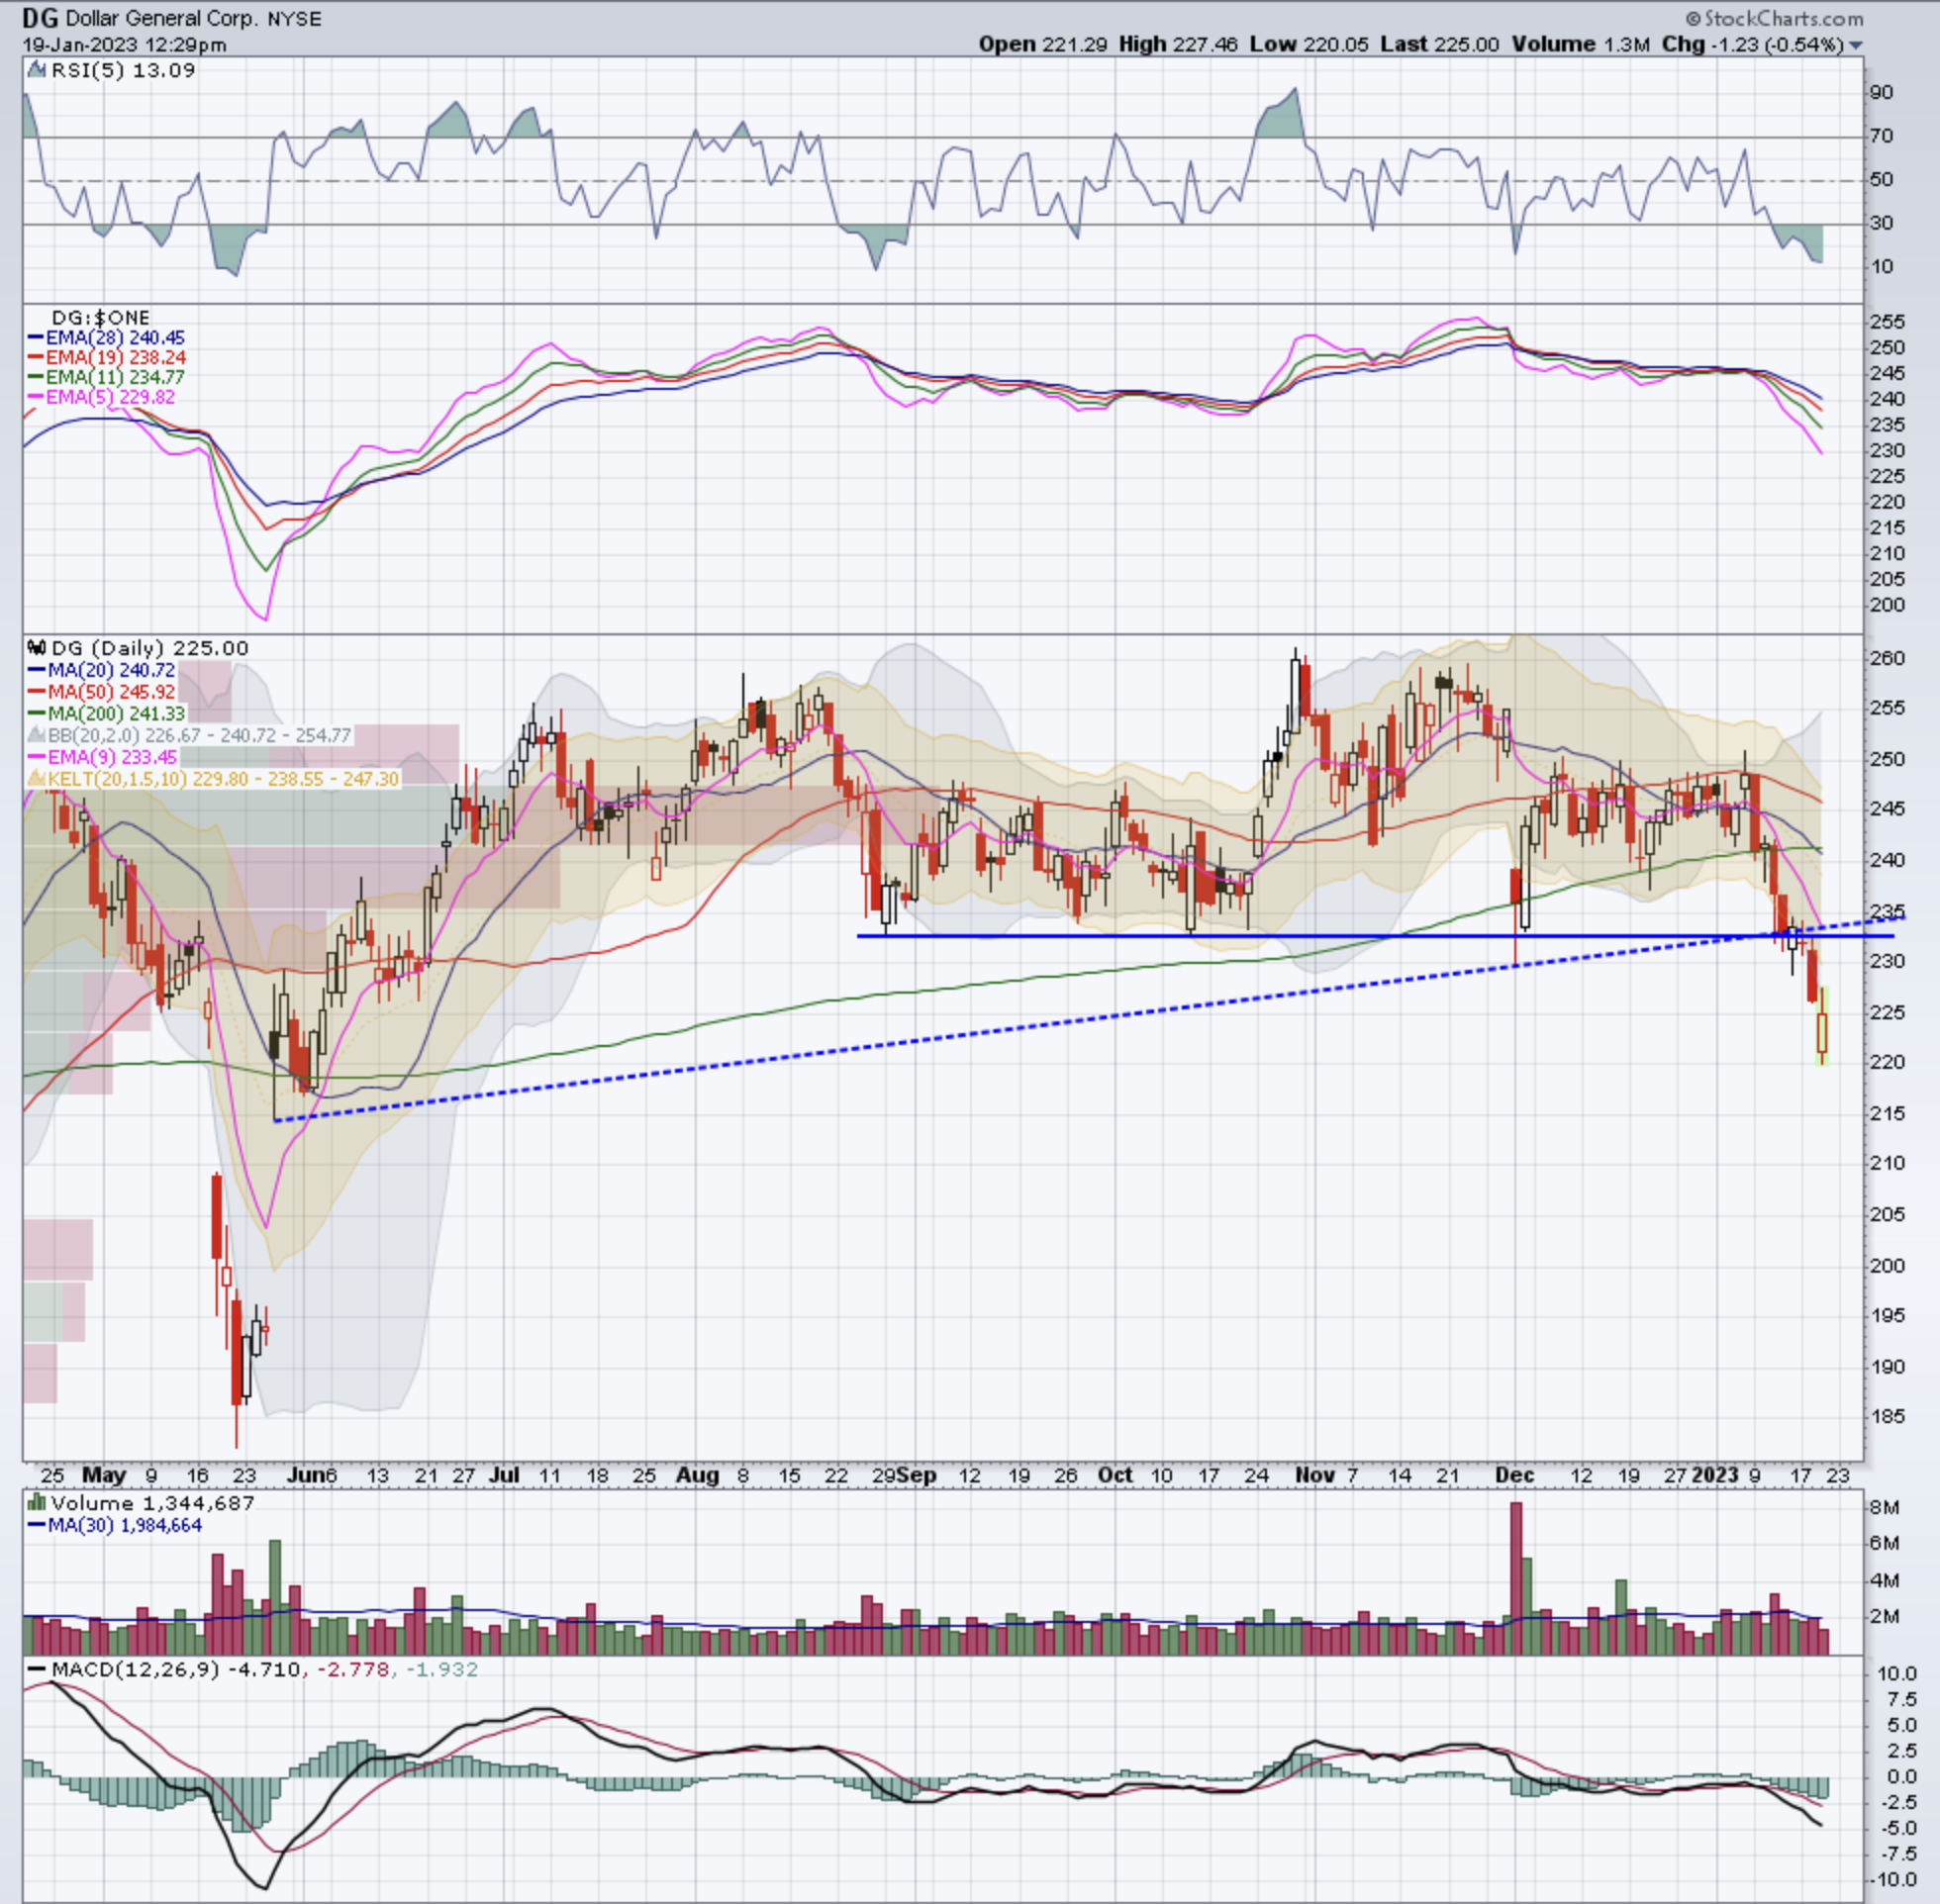Image resolution: width=1940 pixels, height=1904 pixels.
Task: Click the KELT(20,1.5,10) Keltner legend
Action: pos(213,778)
